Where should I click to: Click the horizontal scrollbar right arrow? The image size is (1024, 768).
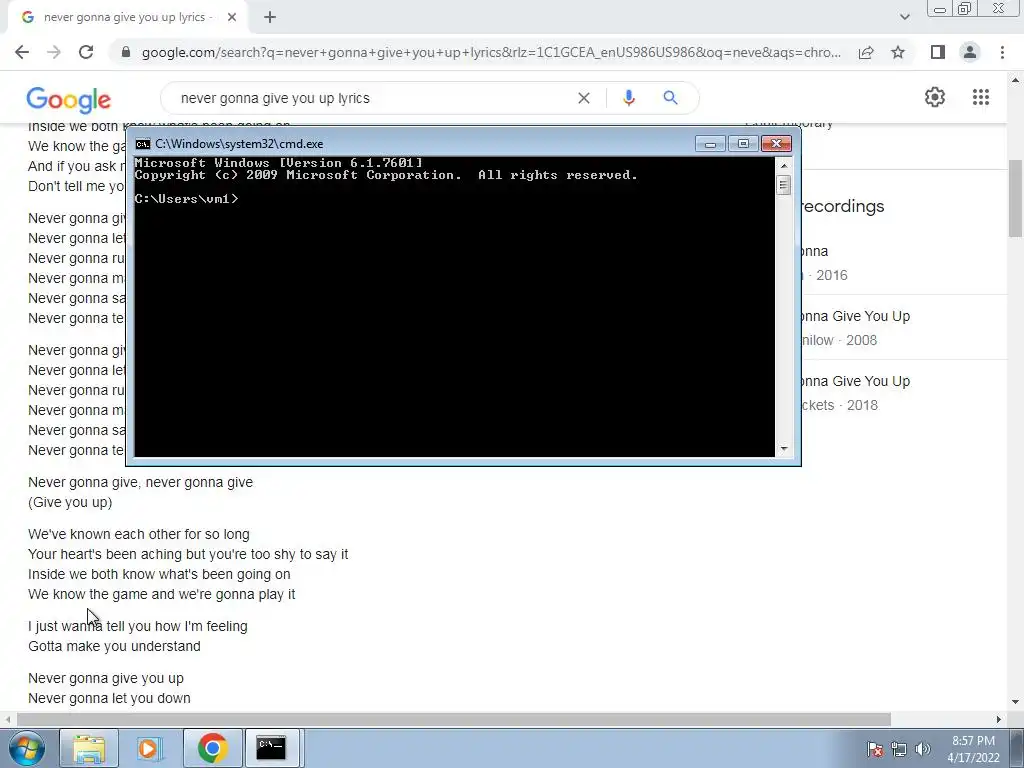pyautogui.click(x=999, y=719)
